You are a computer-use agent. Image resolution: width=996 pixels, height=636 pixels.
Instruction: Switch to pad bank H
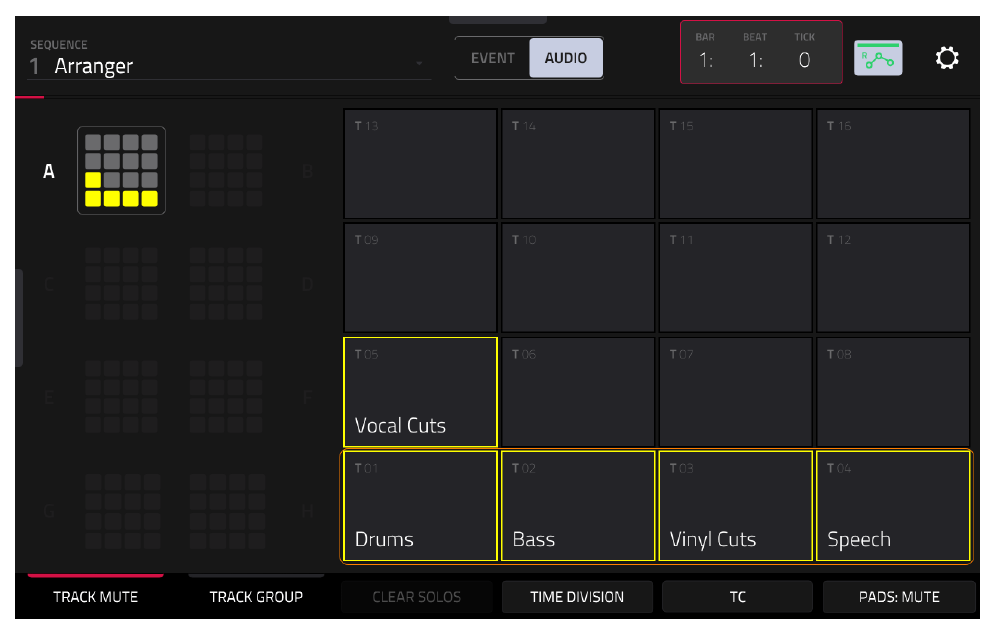click(226, 511)
